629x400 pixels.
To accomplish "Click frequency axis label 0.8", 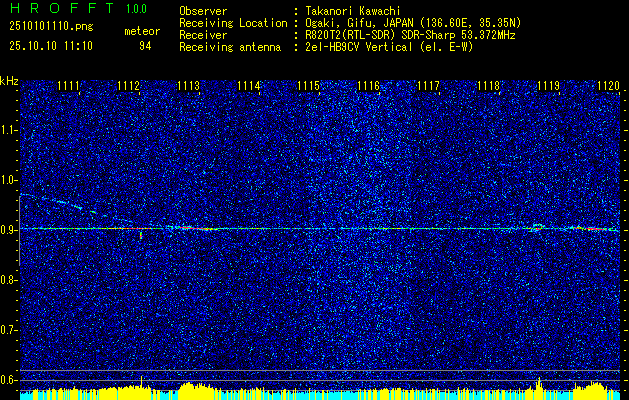I will tap(8, 280).
